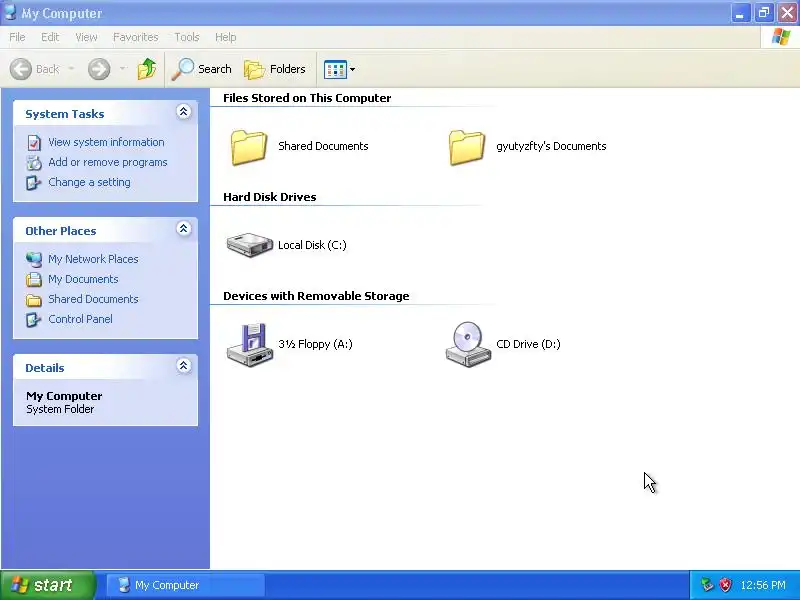Click the Other Places header title

[61, 231]
